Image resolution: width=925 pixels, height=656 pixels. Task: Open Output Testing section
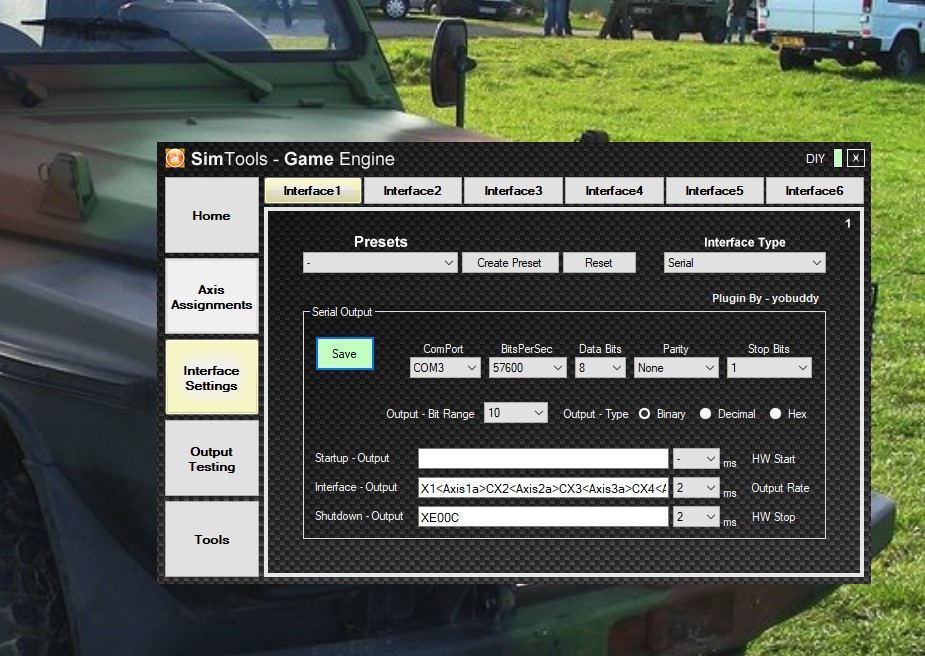pyautogui.click(x=212, y=458)
